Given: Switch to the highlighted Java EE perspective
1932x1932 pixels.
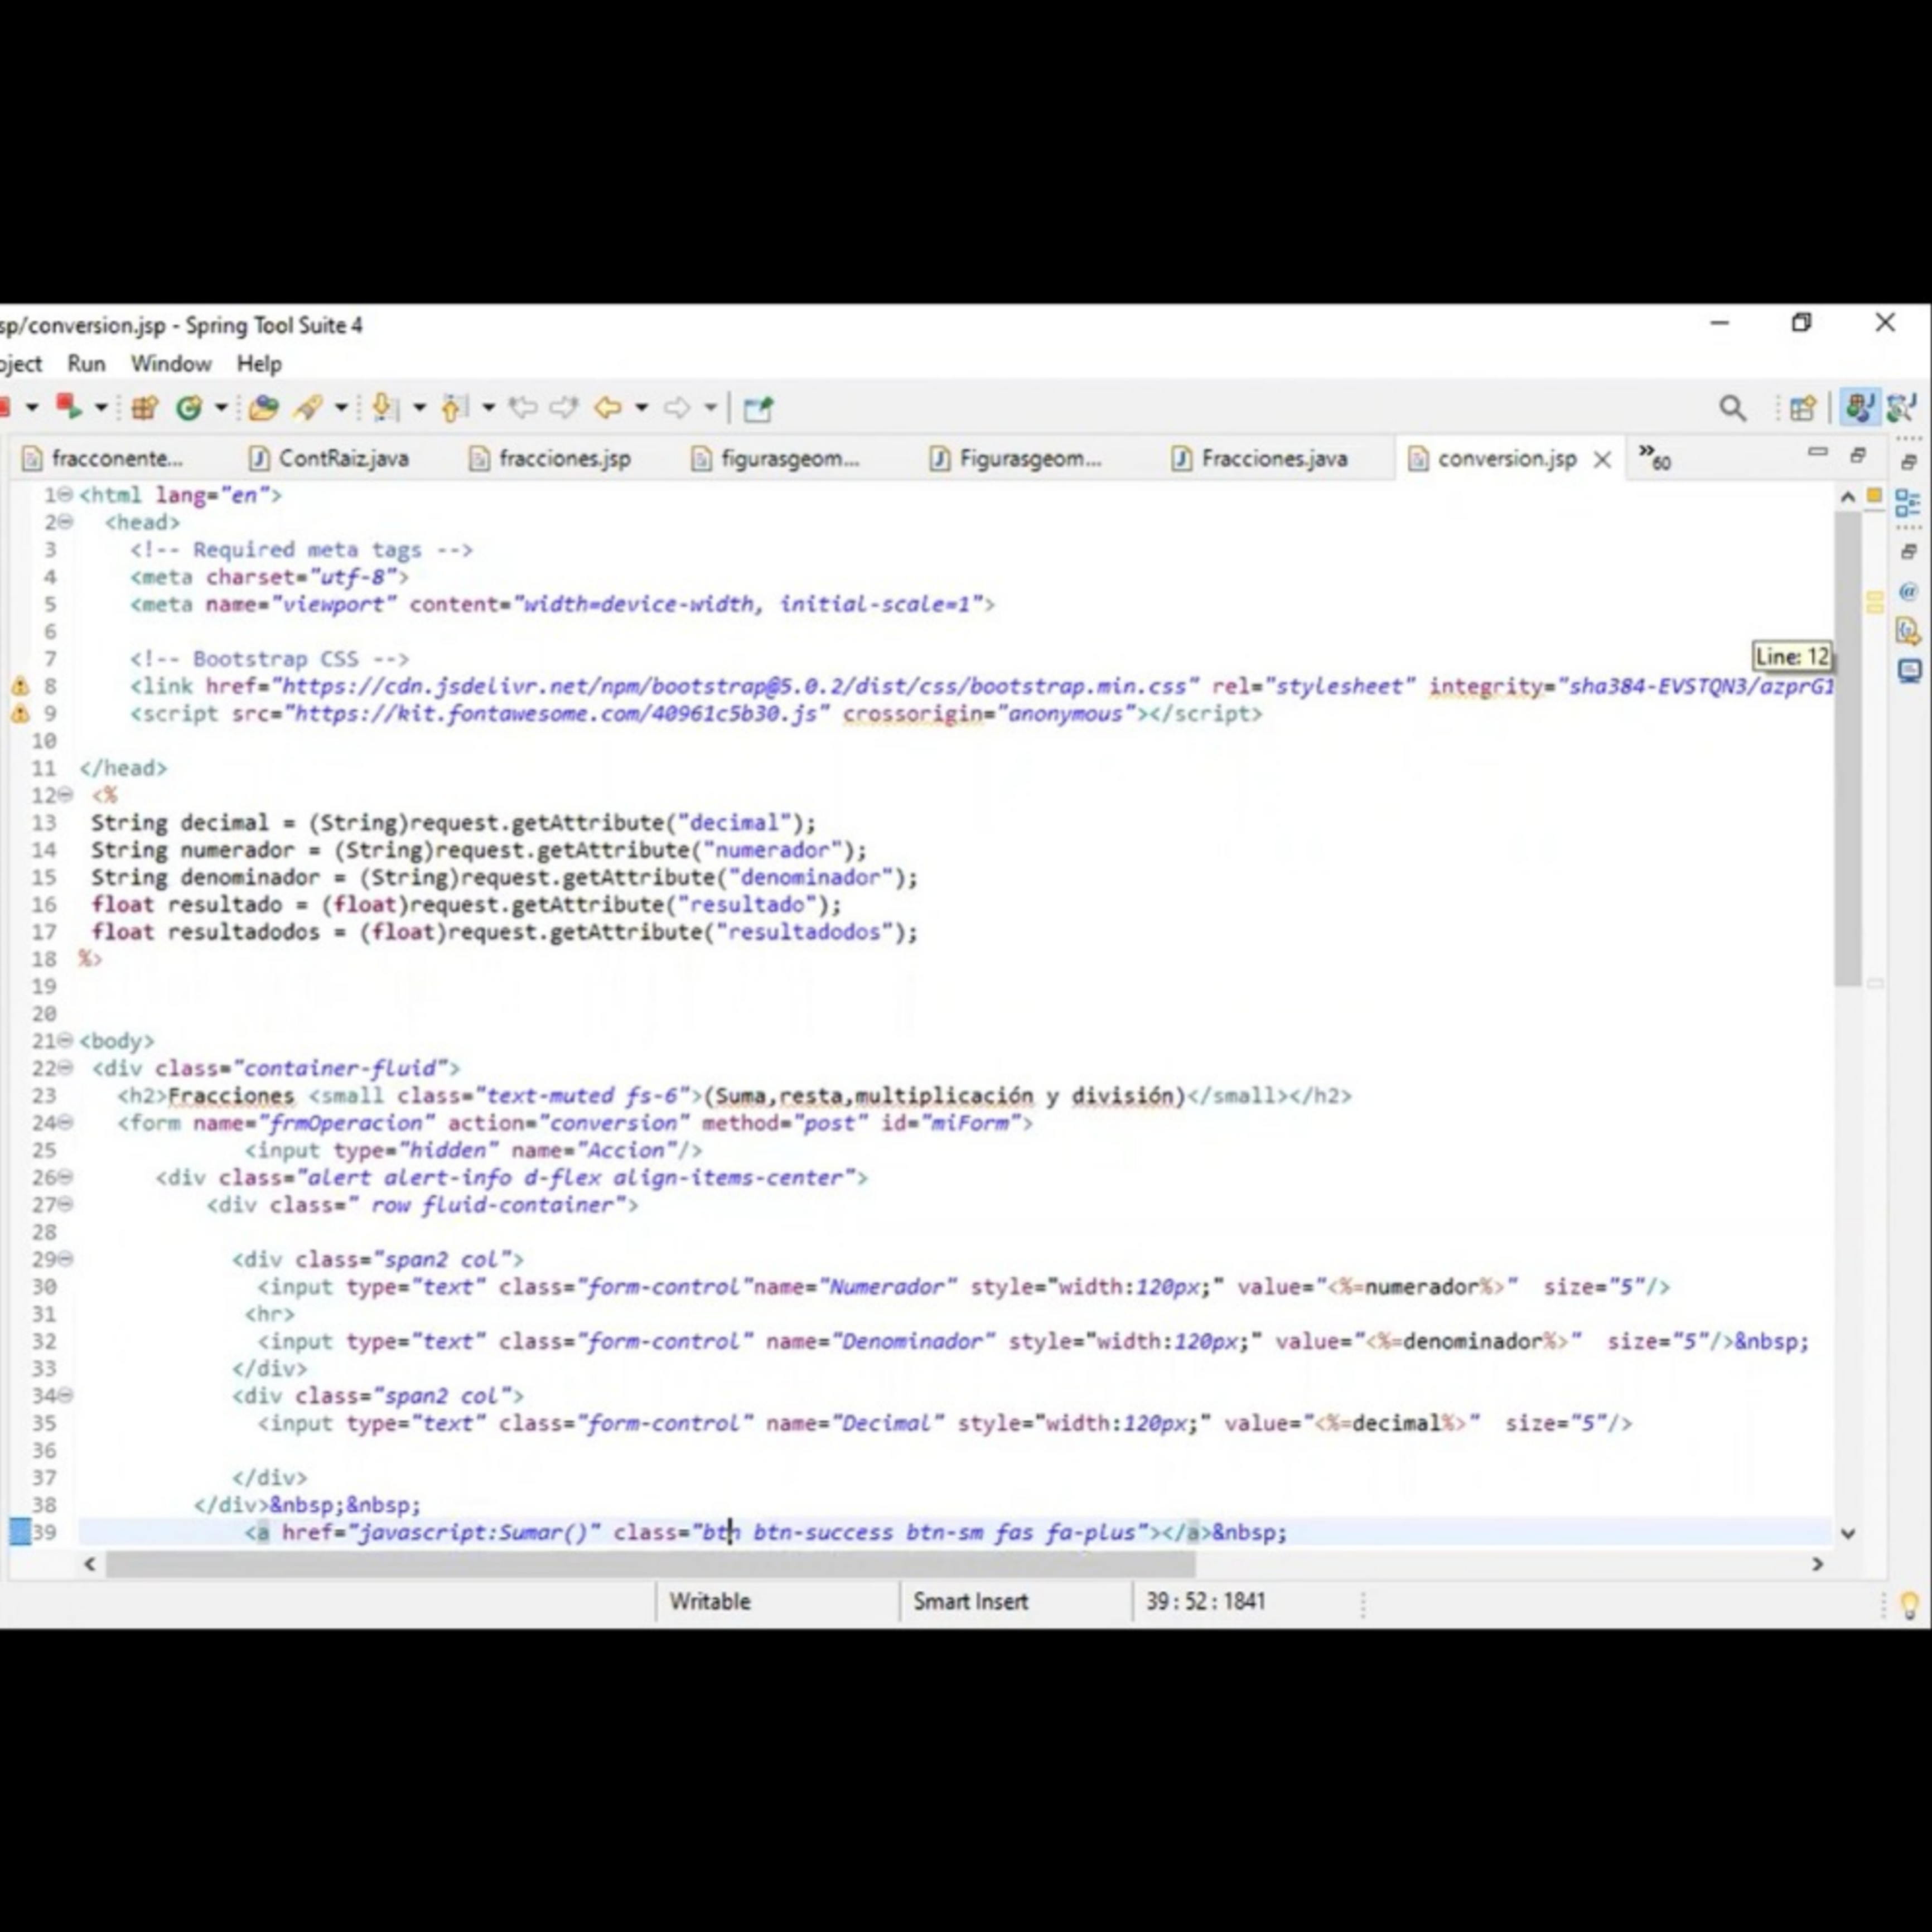Looking at the screenshot, I should point(1860,408).
